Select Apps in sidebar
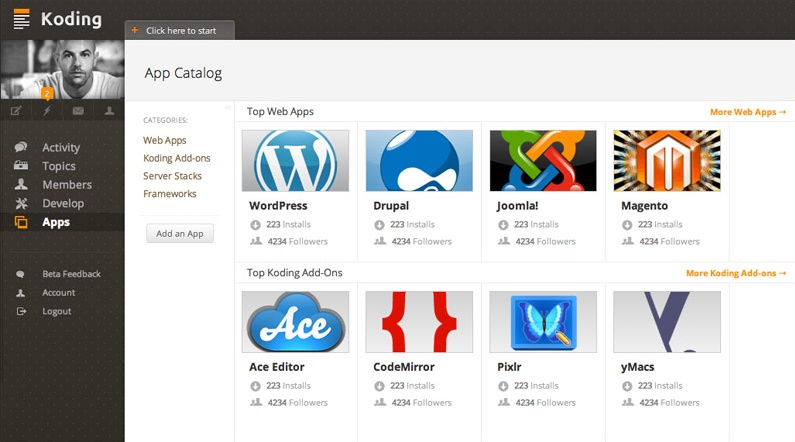The width and height of the screenshot is (795, 442). pyautogui.click(x=56, y=223)
